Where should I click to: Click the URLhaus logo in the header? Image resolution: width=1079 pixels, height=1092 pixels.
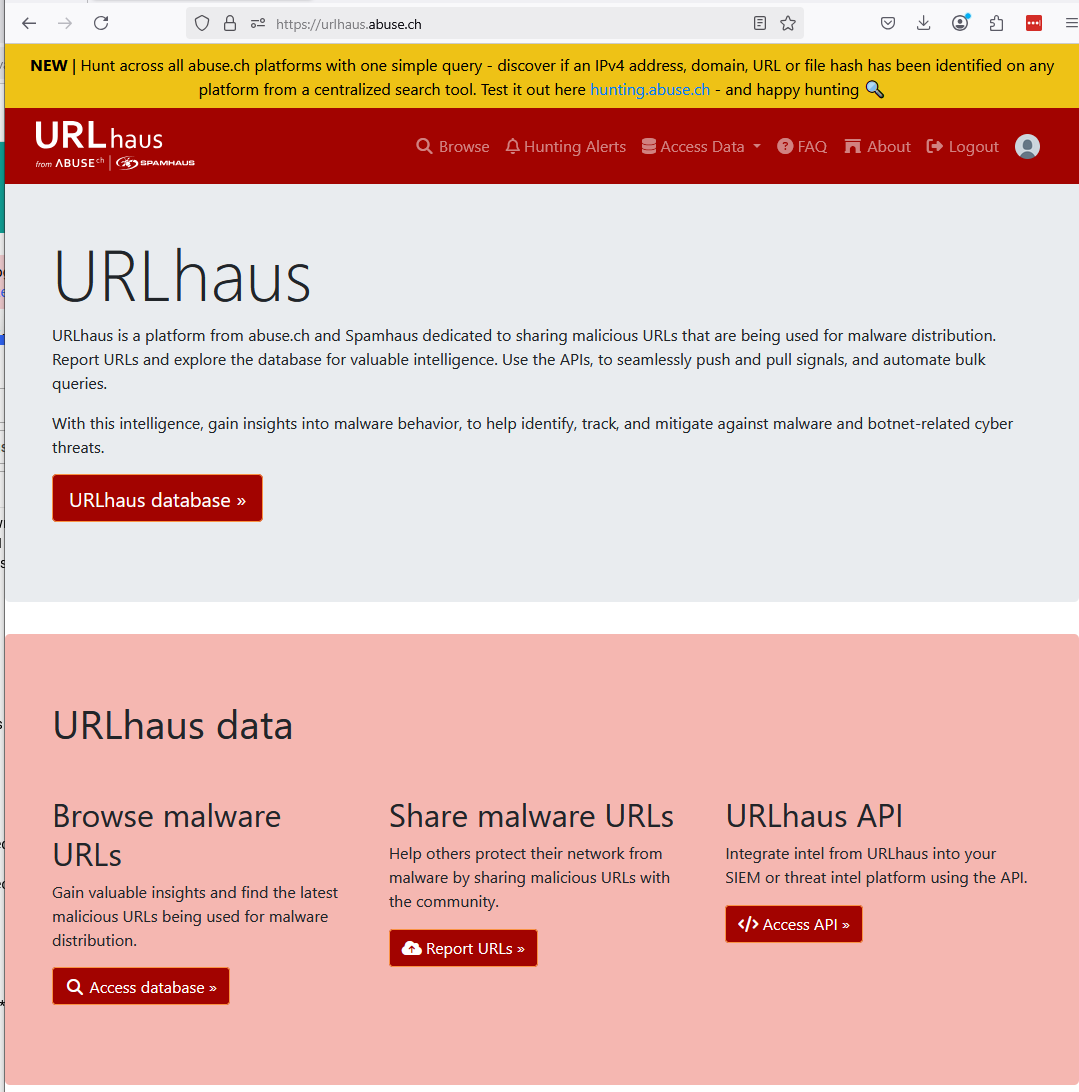[115, 145]
